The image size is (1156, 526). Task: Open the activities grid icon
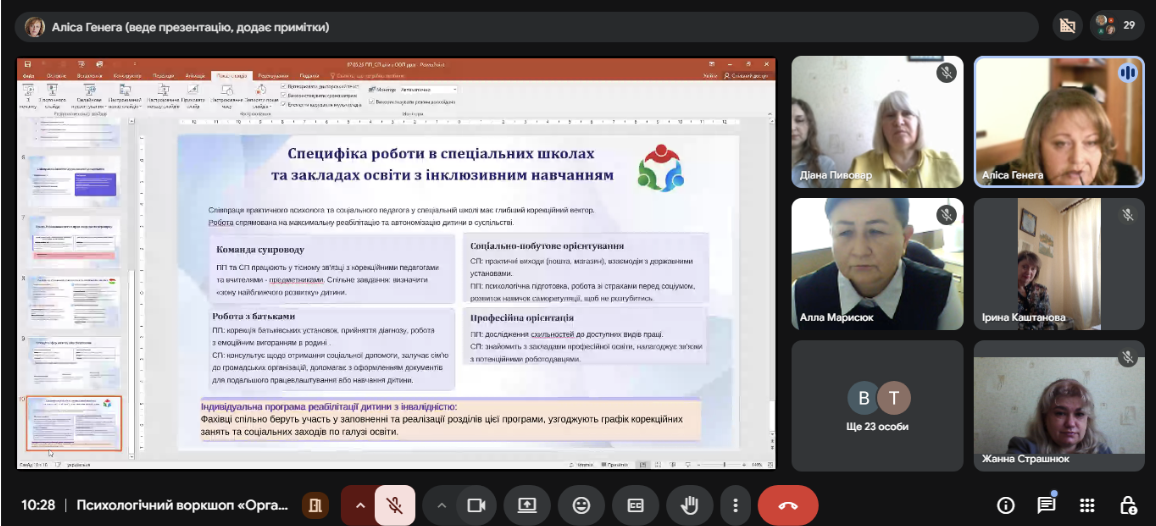(x=1087, y=505)
